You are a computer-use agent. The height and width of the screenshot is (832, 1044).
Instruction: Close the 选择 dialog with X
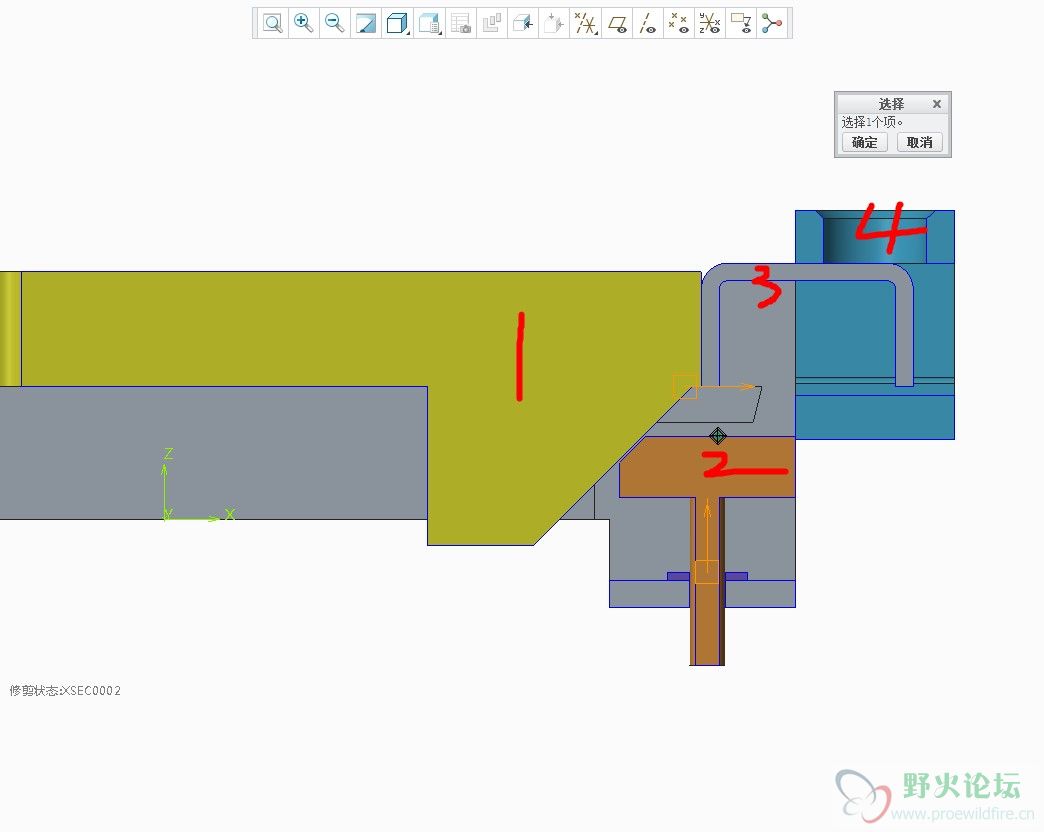937,104
